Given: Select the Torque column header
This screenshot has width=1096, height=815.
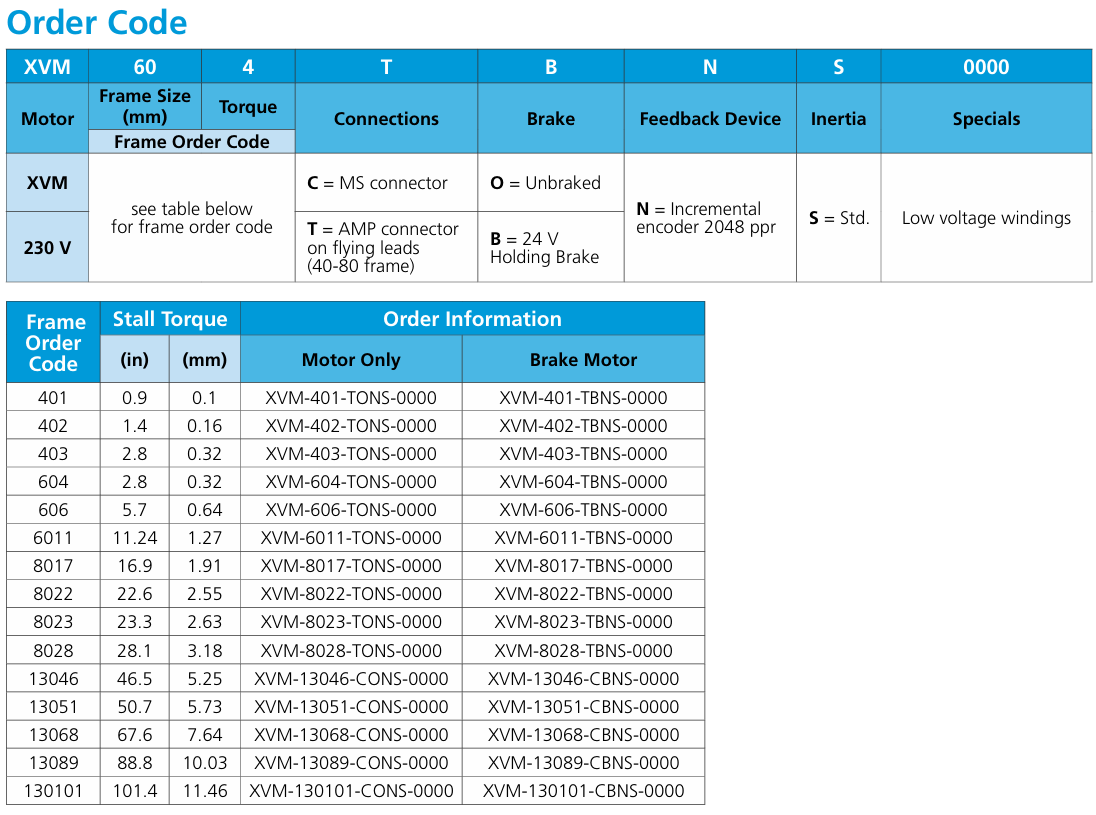Looking at the screenshot, I should tap(248, 106).
